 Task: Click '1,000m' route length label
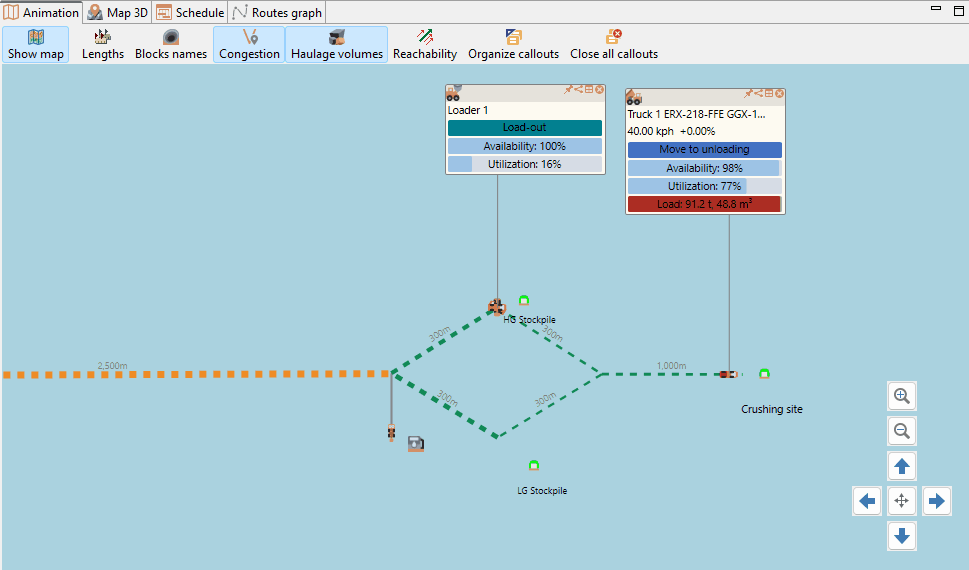tap(671, 365)
